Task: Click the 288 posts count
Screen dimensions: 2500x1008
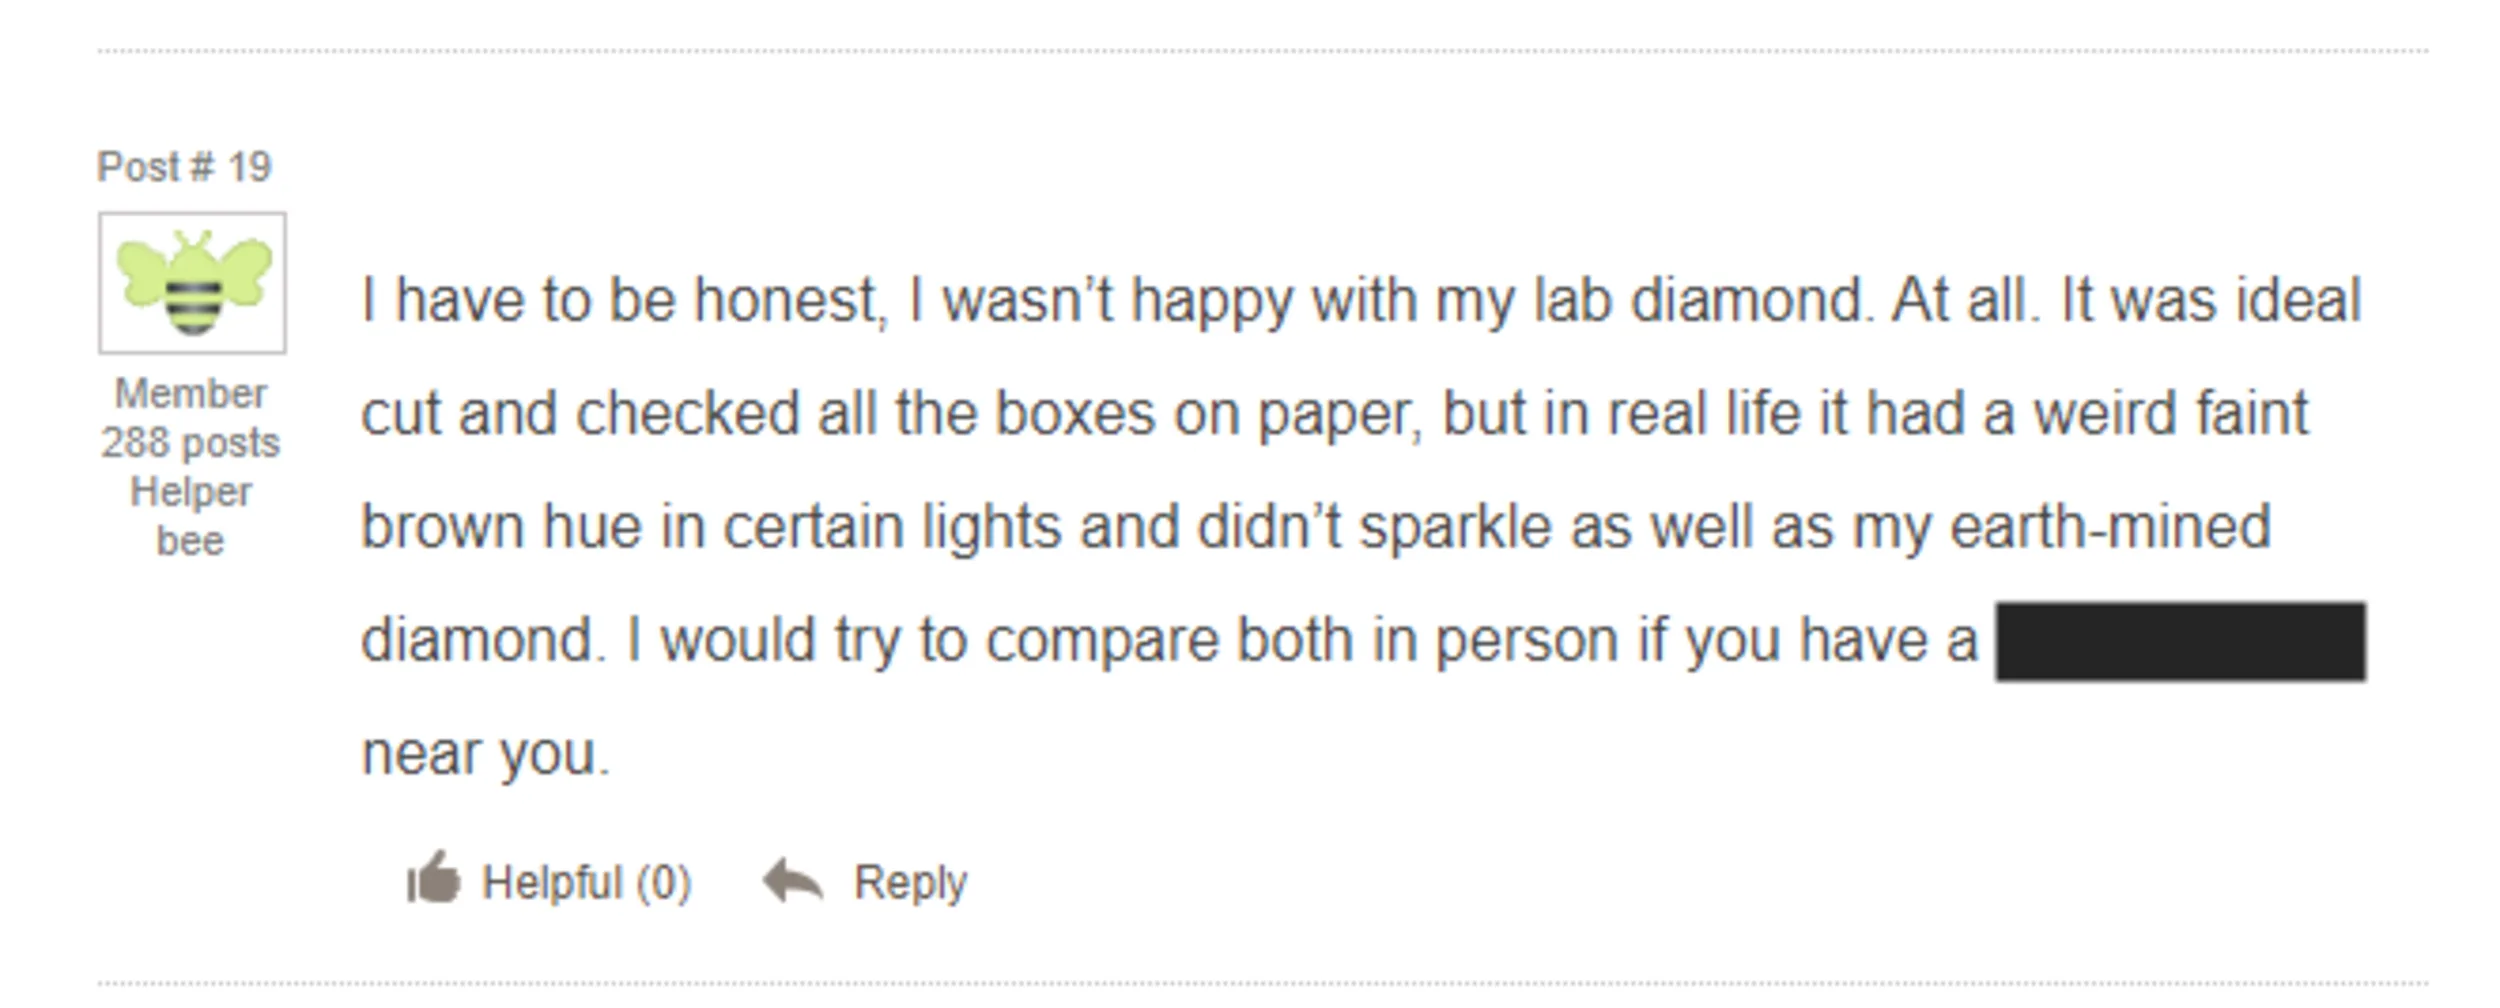Action: pos(190,443)
